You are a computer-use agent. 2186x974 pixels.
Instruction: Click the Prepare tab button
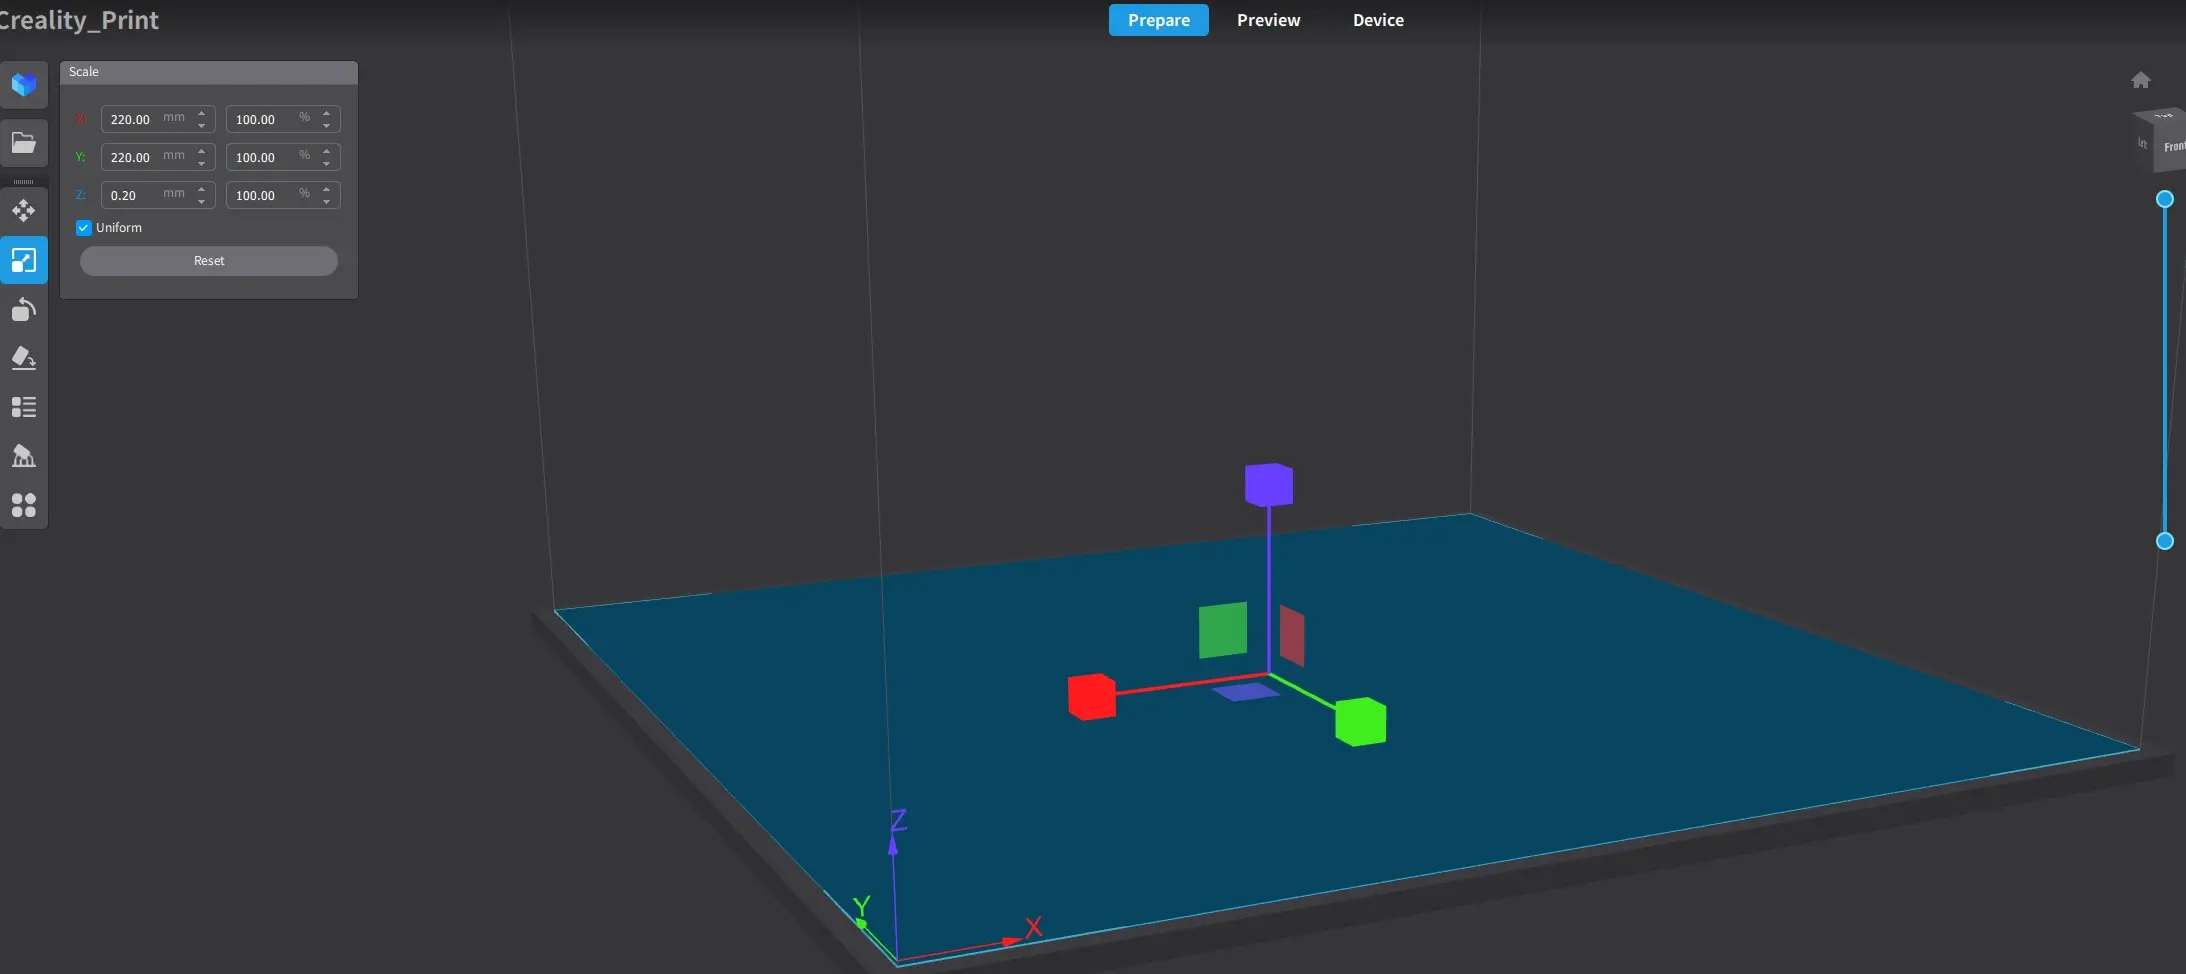click(1159, 20)
